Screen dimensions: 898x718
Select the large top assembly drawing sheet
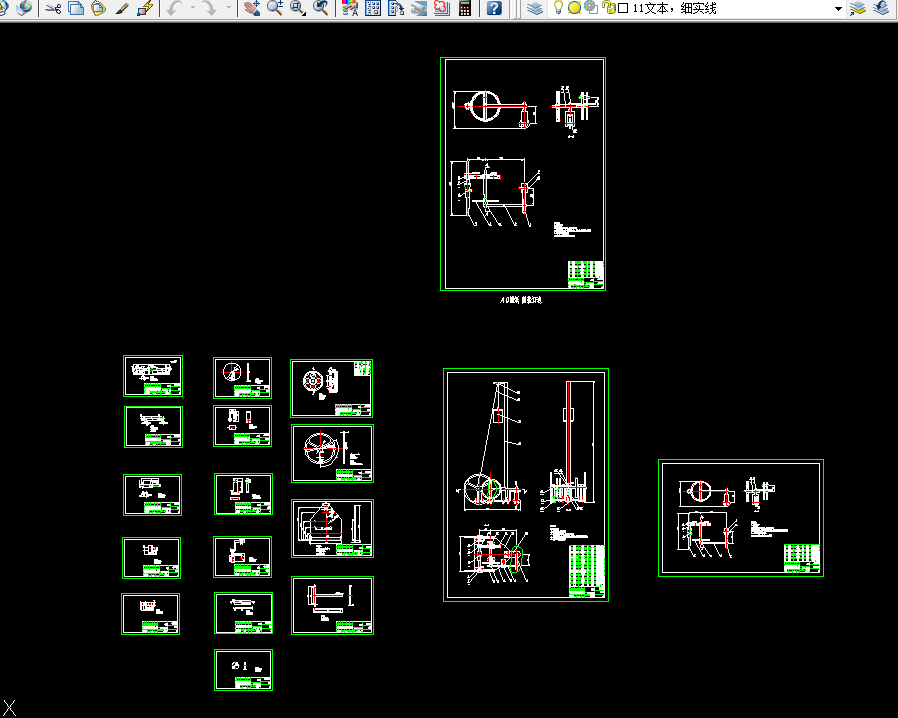pos(523,173)
